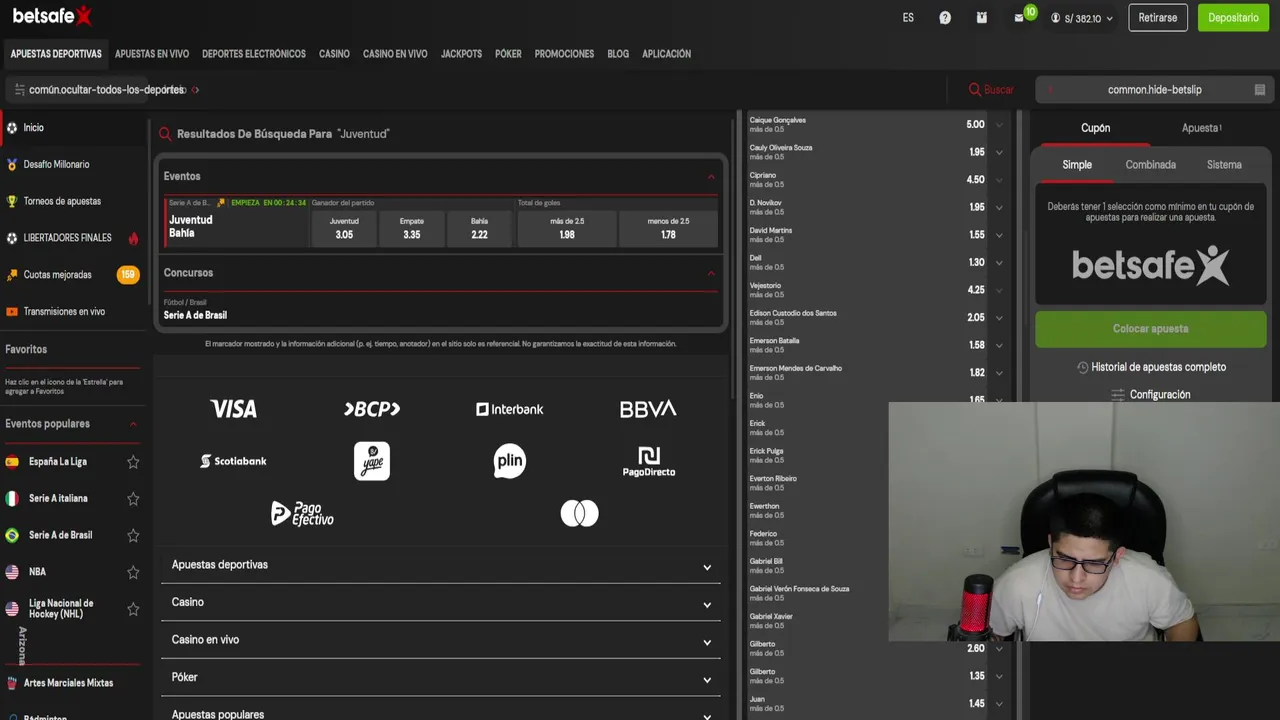This screenshot has height=720, width=1280.
Task: Click the PagoEfectivo logo
Action: 302,514
